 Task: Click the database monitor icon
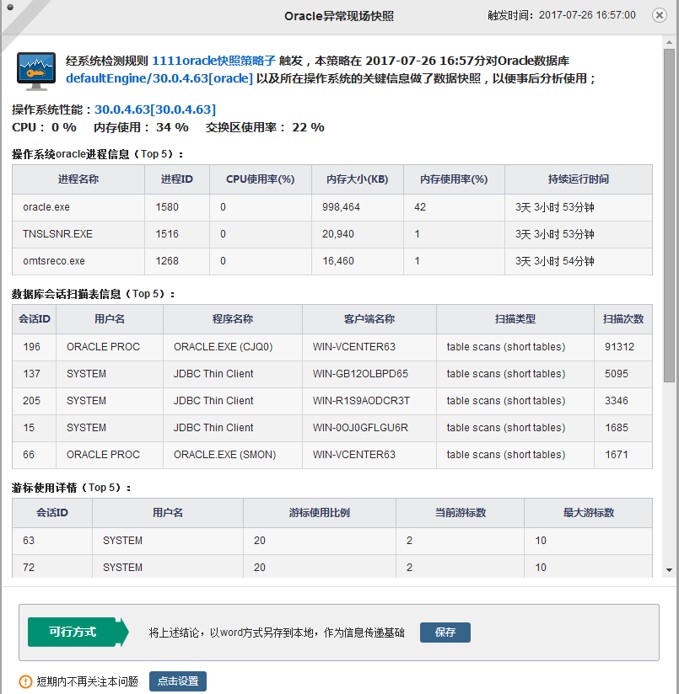36,70
